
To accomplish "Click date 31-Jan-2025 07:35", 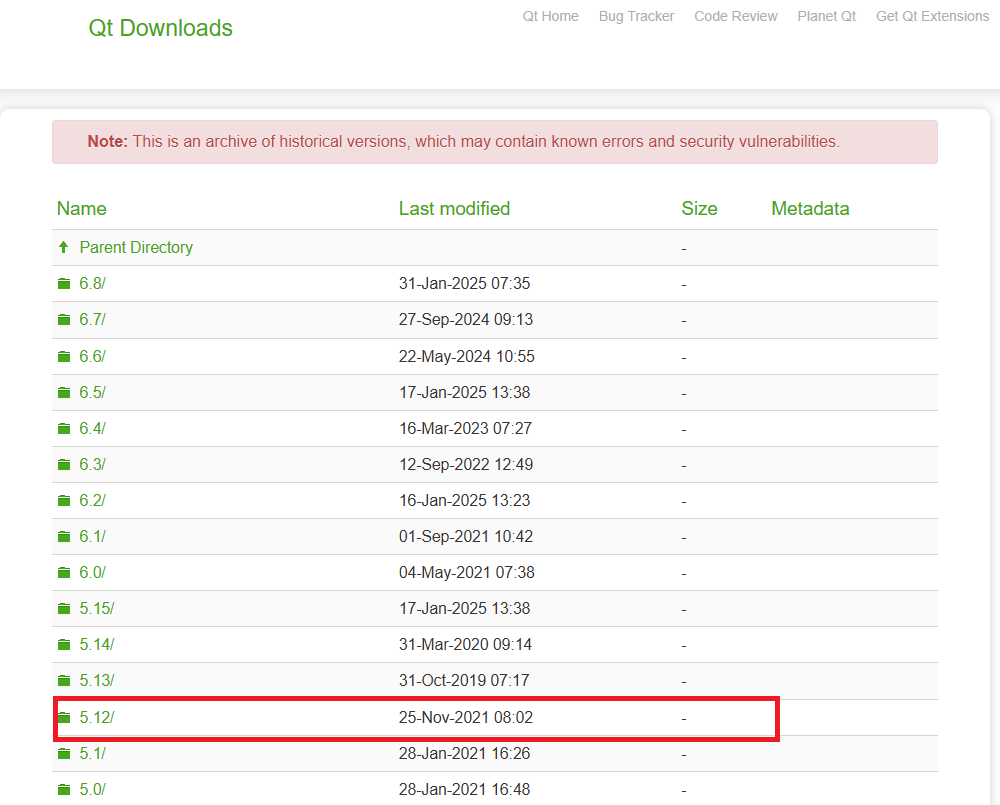I will point(464,283).
